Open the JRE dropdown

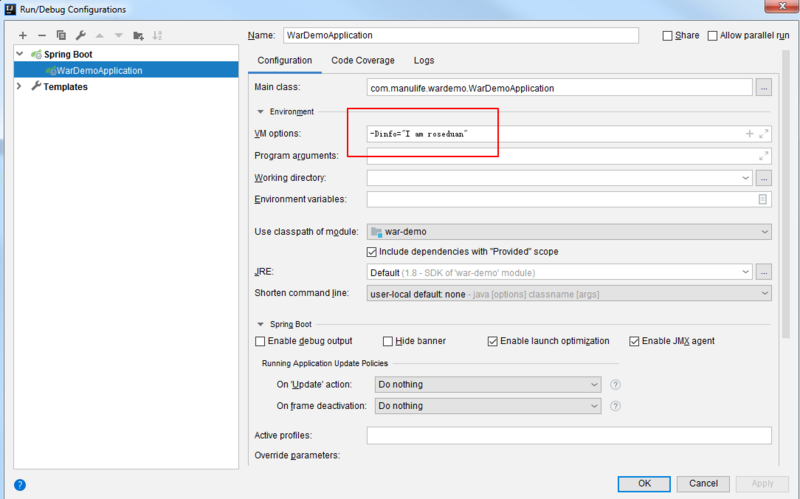745,272
